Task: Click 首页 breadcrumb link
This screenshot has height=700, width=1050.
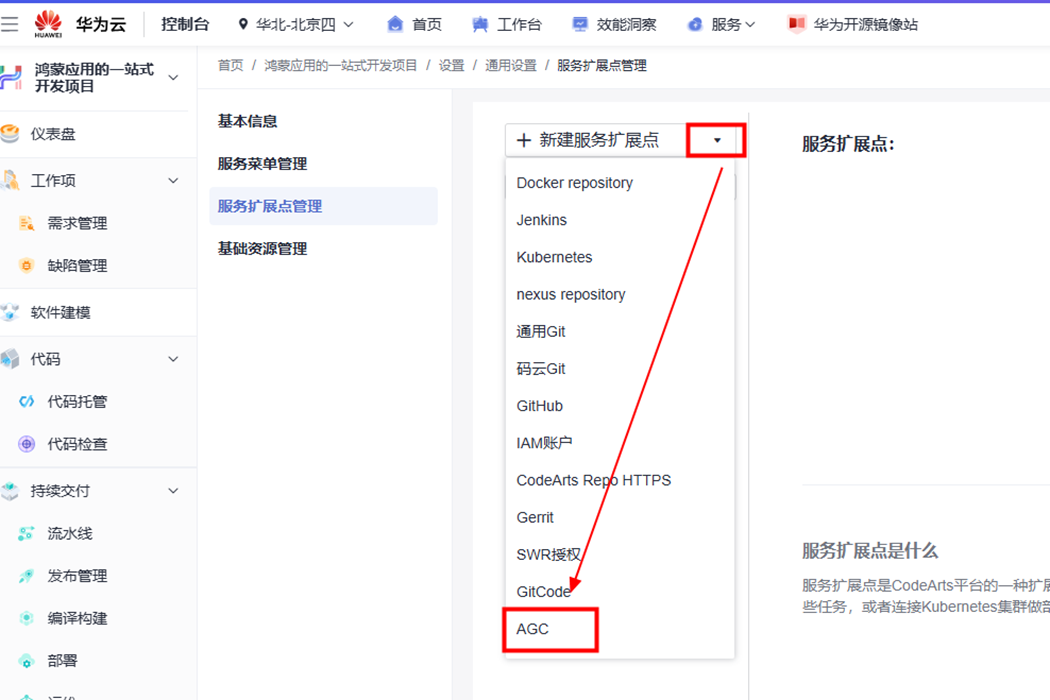Action: (230, 66)
